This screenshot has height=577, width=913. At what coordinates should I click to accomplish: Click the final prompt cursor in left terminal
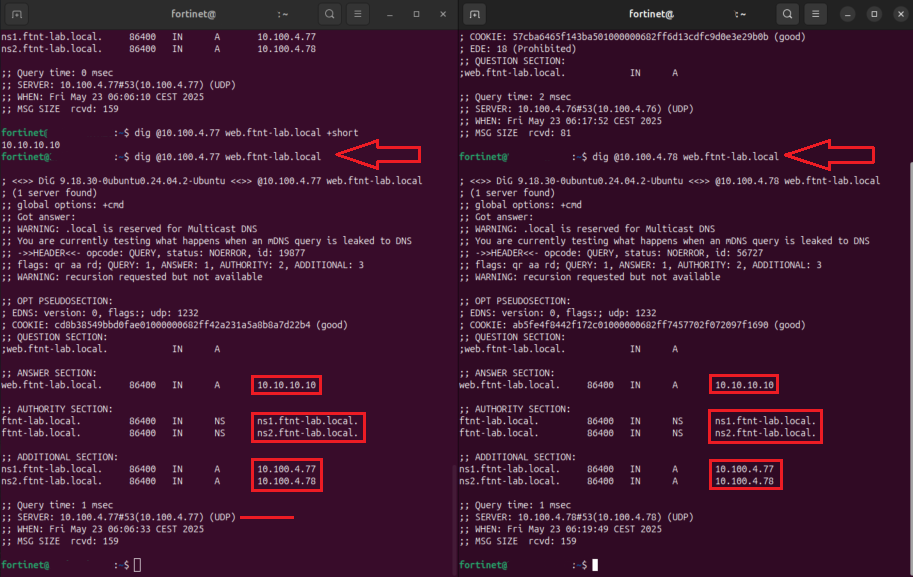[x=137, y=565]
